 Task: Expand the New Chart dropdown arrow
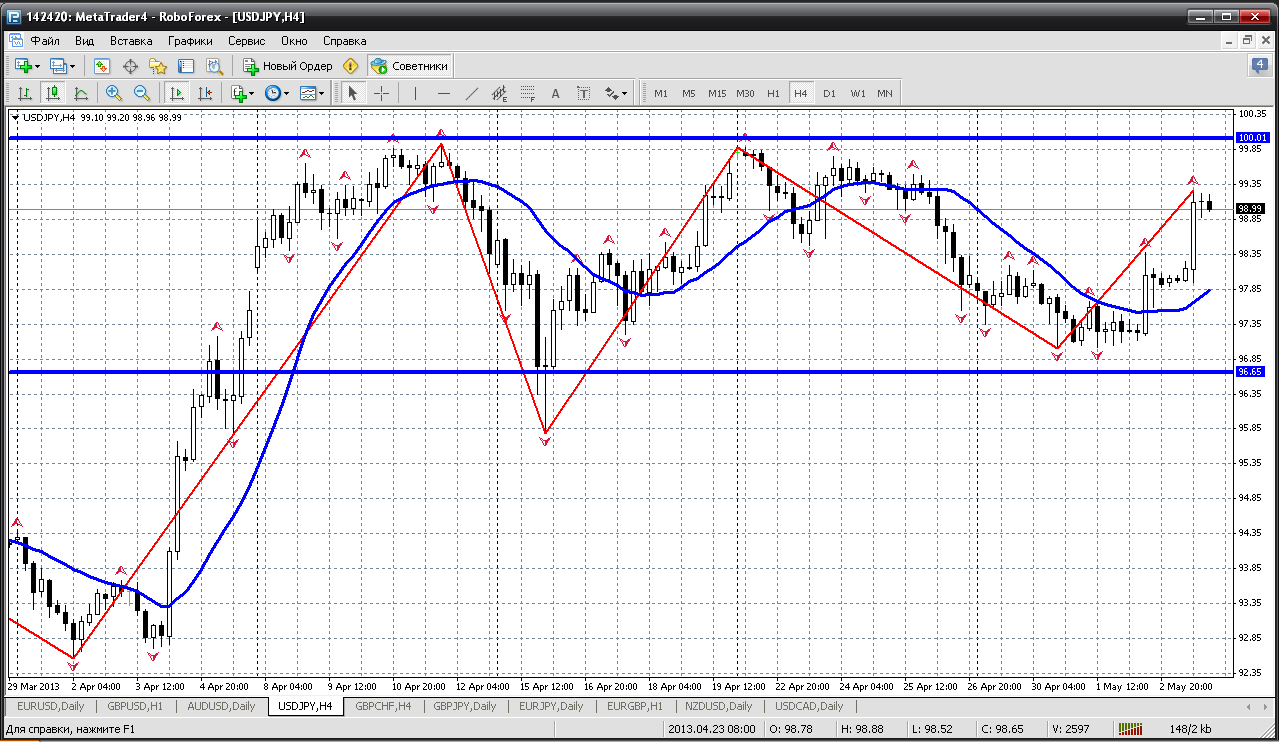(x=38, y=66)
